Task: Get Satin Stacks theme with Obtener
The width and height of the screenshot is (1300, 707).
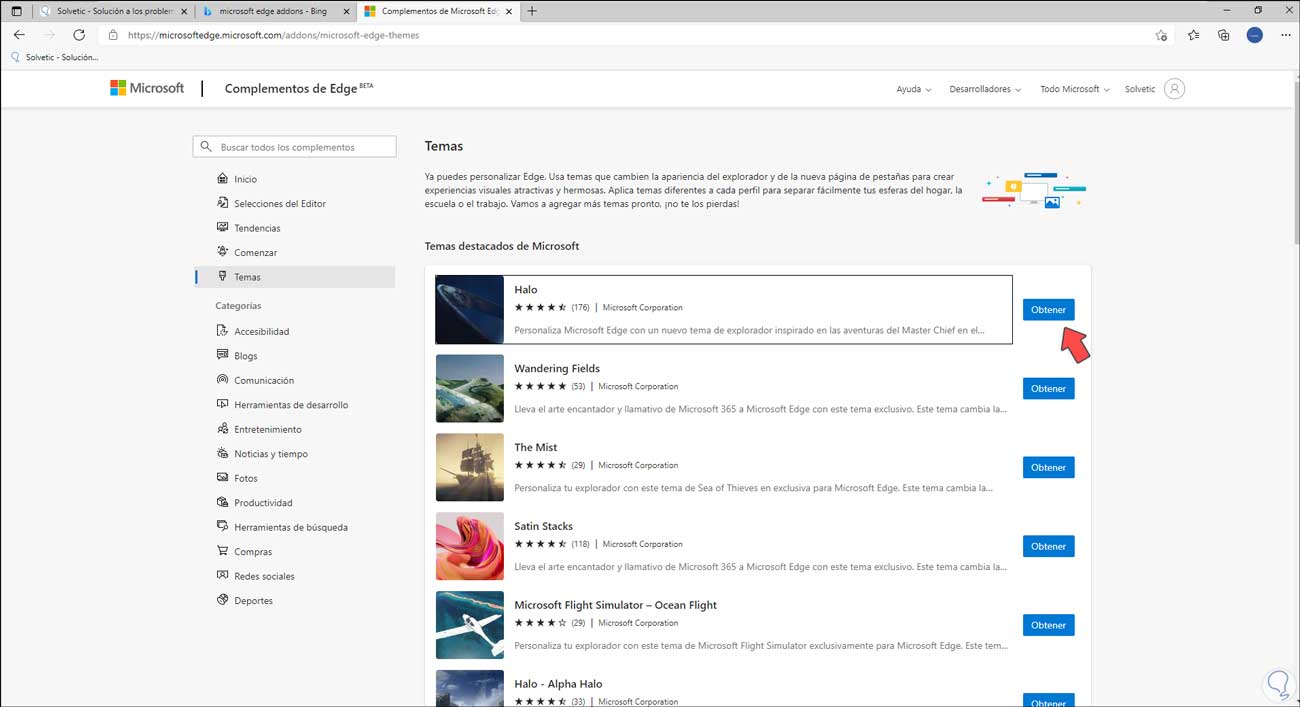Action: (x=1048, y=546)
